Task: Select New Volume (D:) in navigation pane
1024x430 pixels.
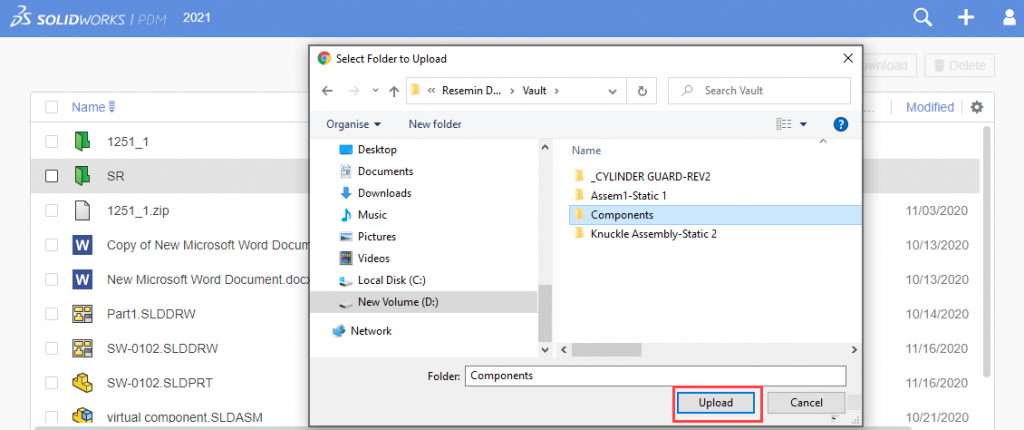Action: coord(395,302)
